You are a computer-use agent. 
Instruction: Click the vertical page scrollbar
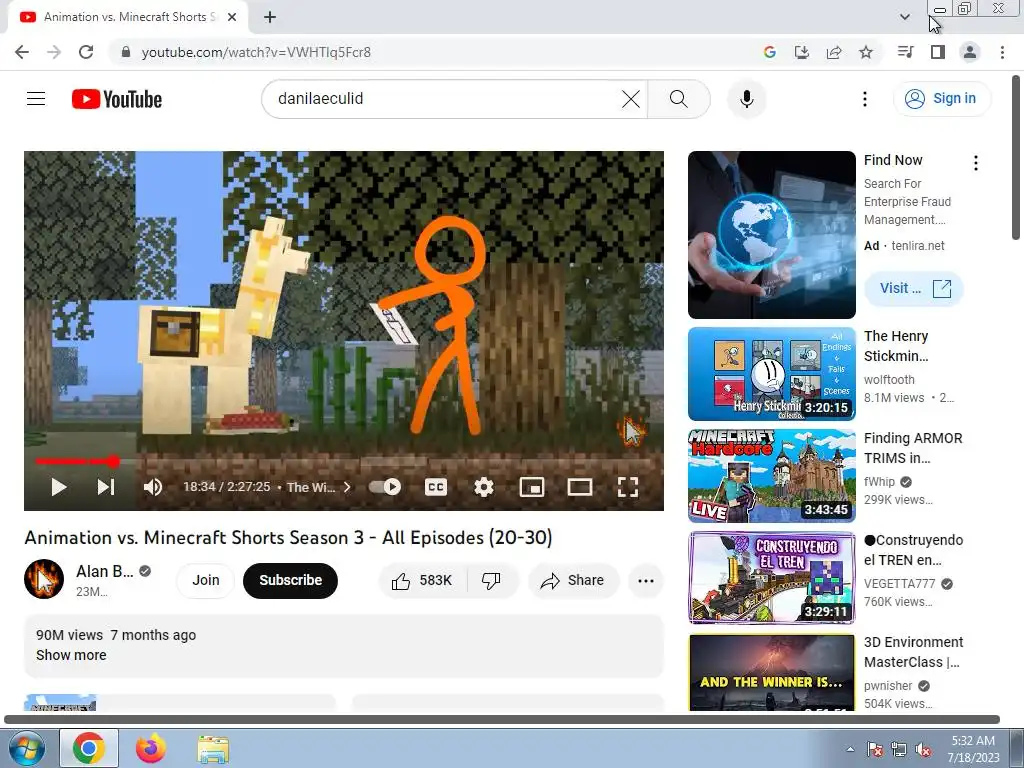pyautogui.click(x=1017, y=158)
